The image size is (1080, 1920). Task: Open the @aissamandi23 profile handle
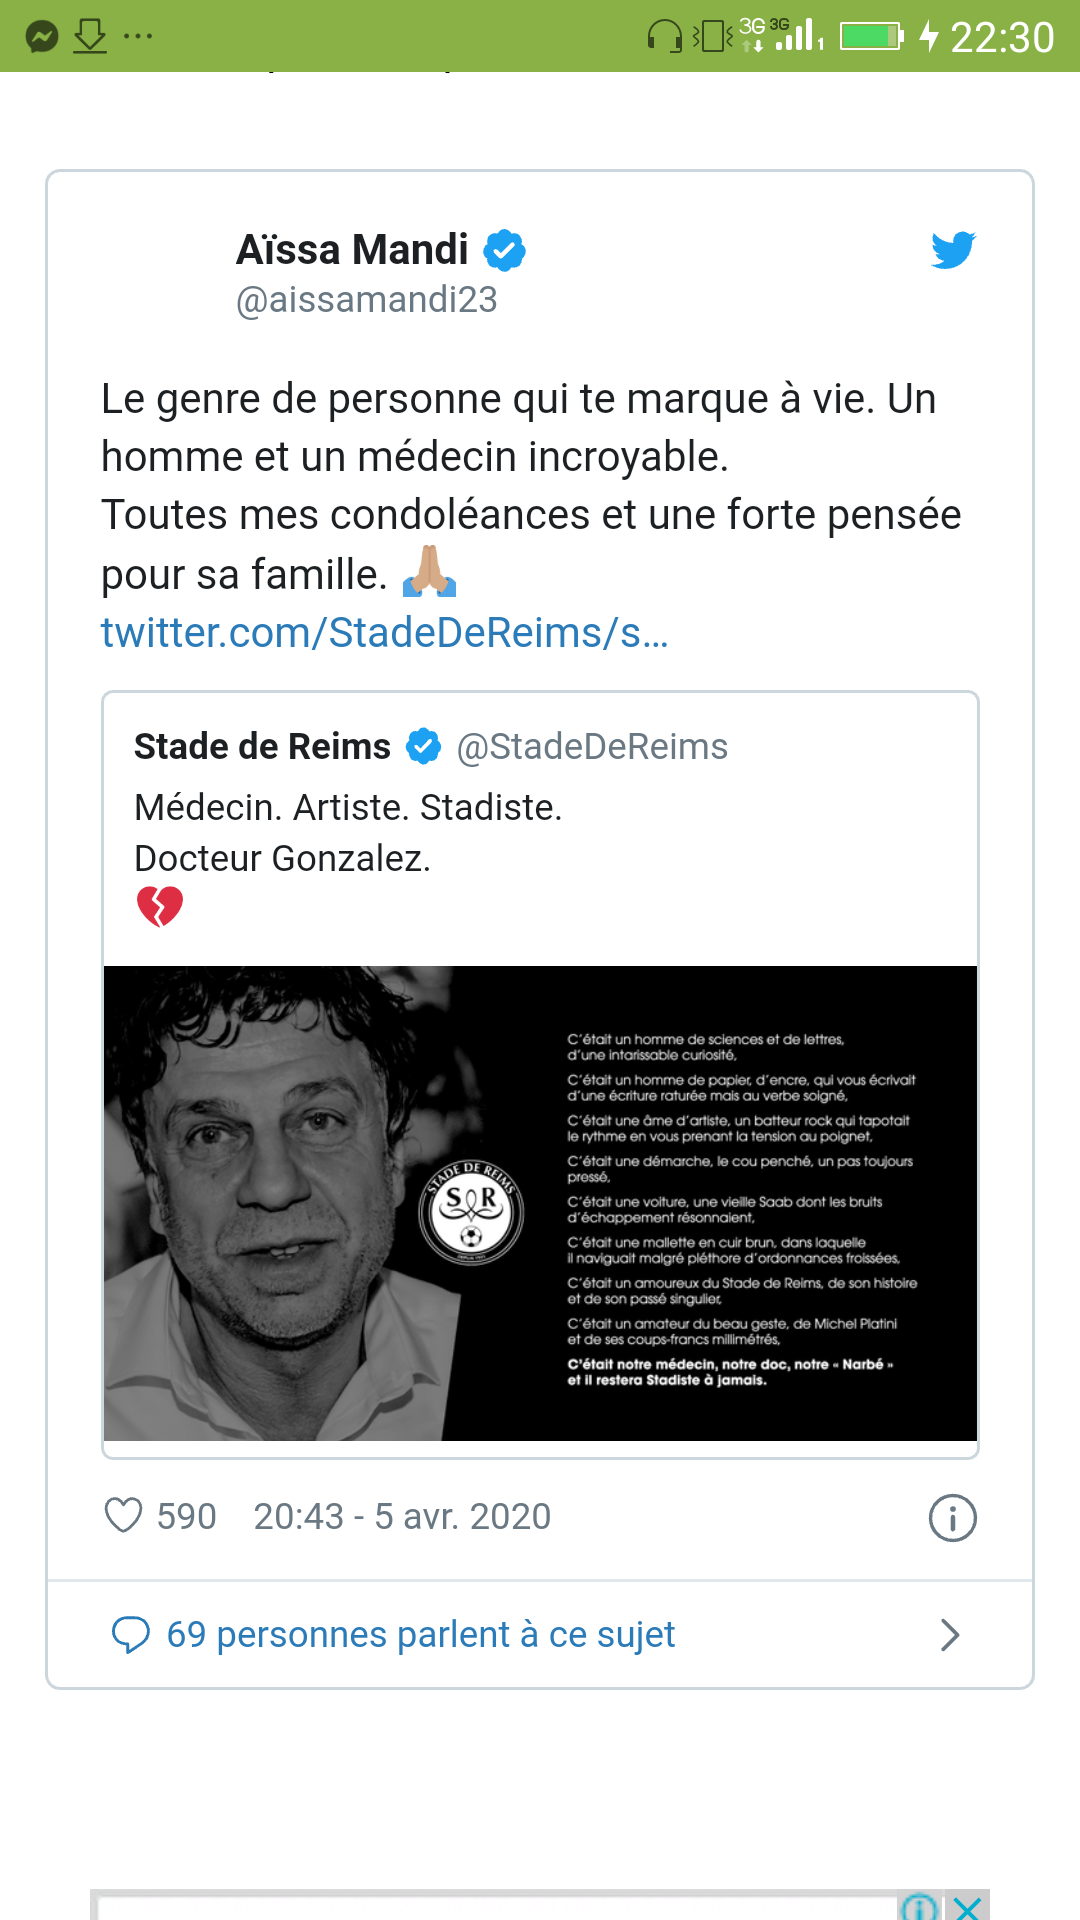tap(367, 300)
